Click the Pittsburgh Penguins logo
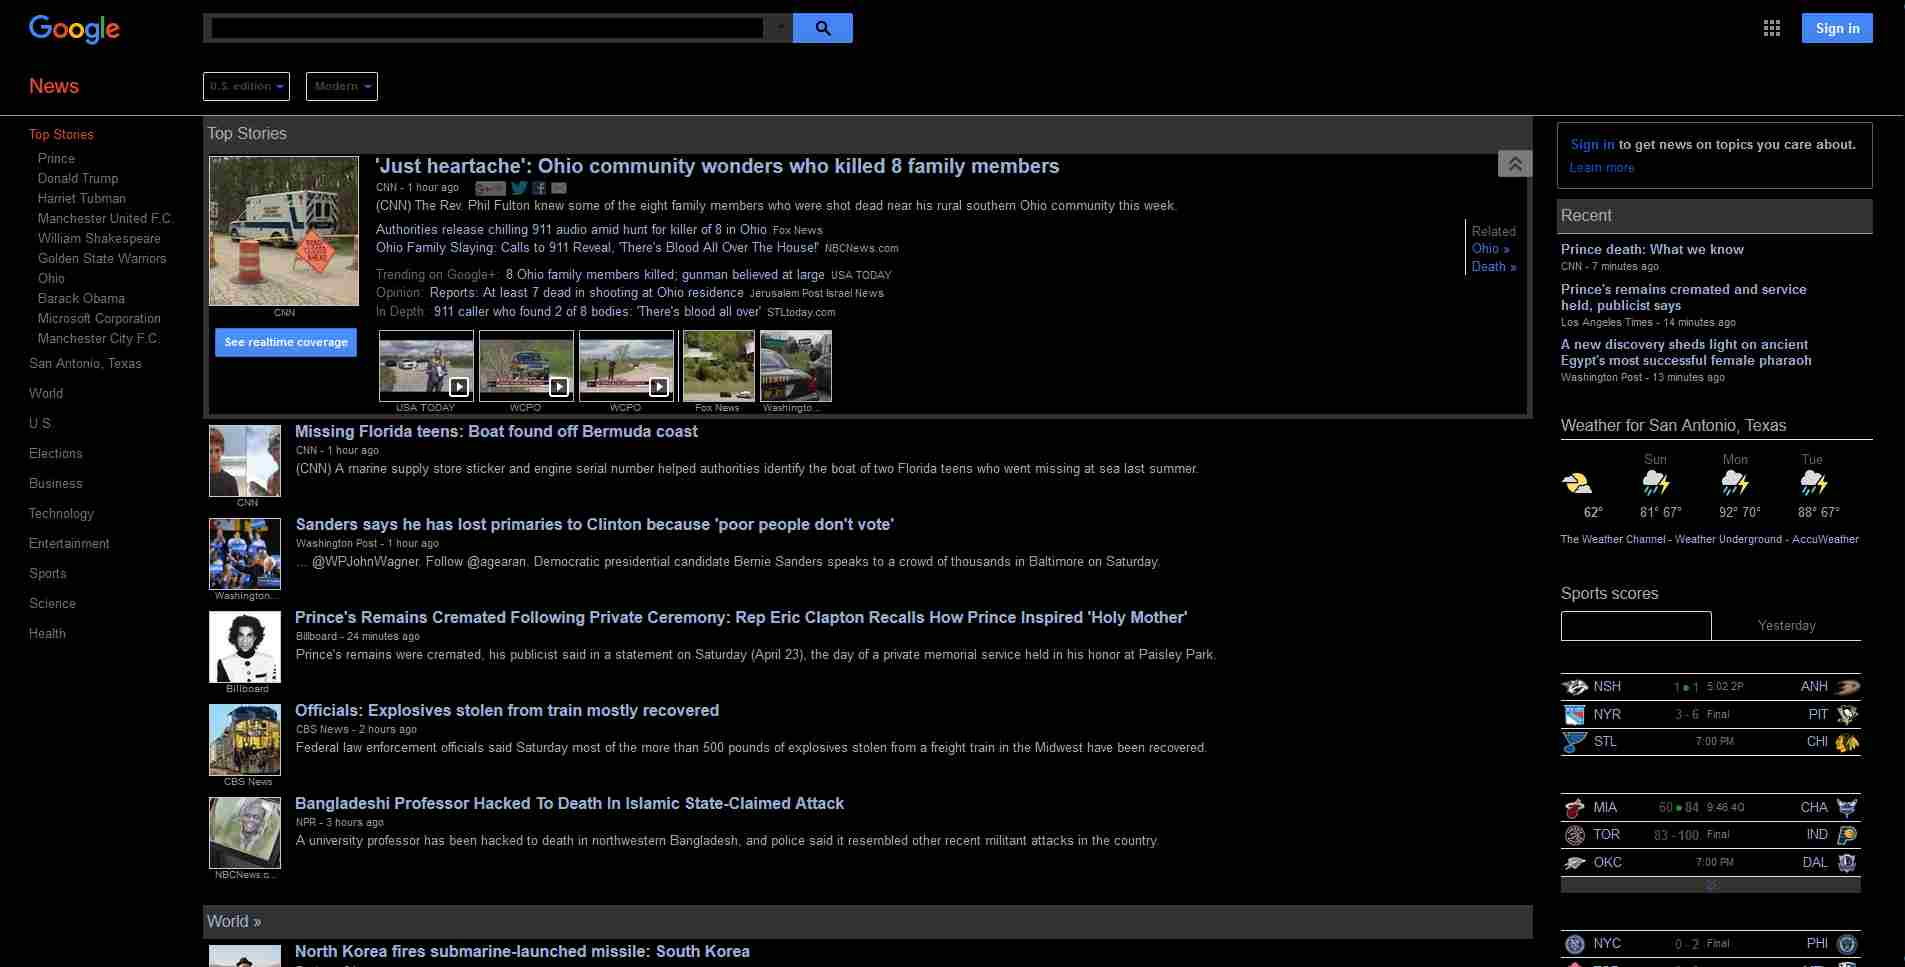The height and width of the screenshot is (967, 1905). 1848,715
